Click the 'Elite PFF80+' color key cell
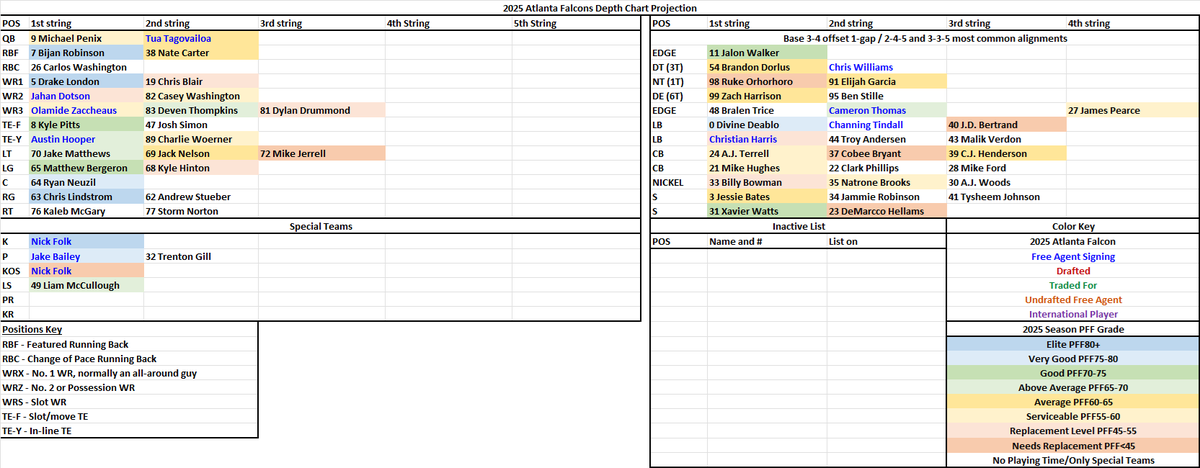This screenshot has width=1200, height=468. click(1071, 344)
